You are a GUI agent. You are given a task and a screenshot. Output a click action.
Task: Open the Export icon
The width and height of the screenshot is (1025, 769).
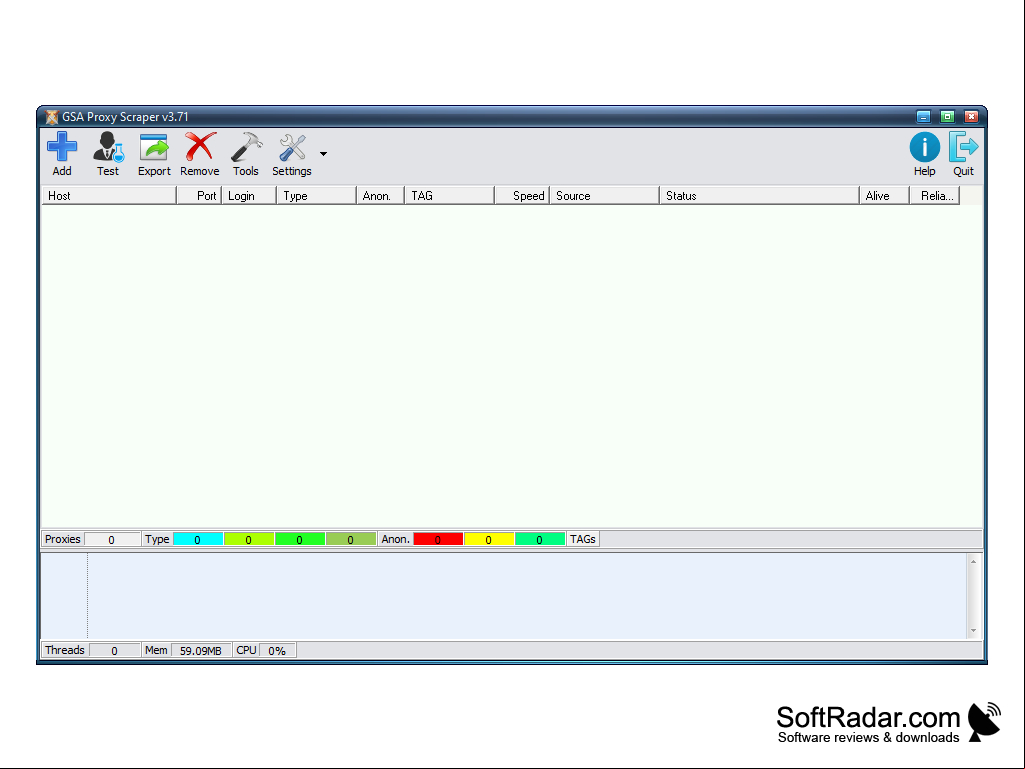click(x=154, y=147)
